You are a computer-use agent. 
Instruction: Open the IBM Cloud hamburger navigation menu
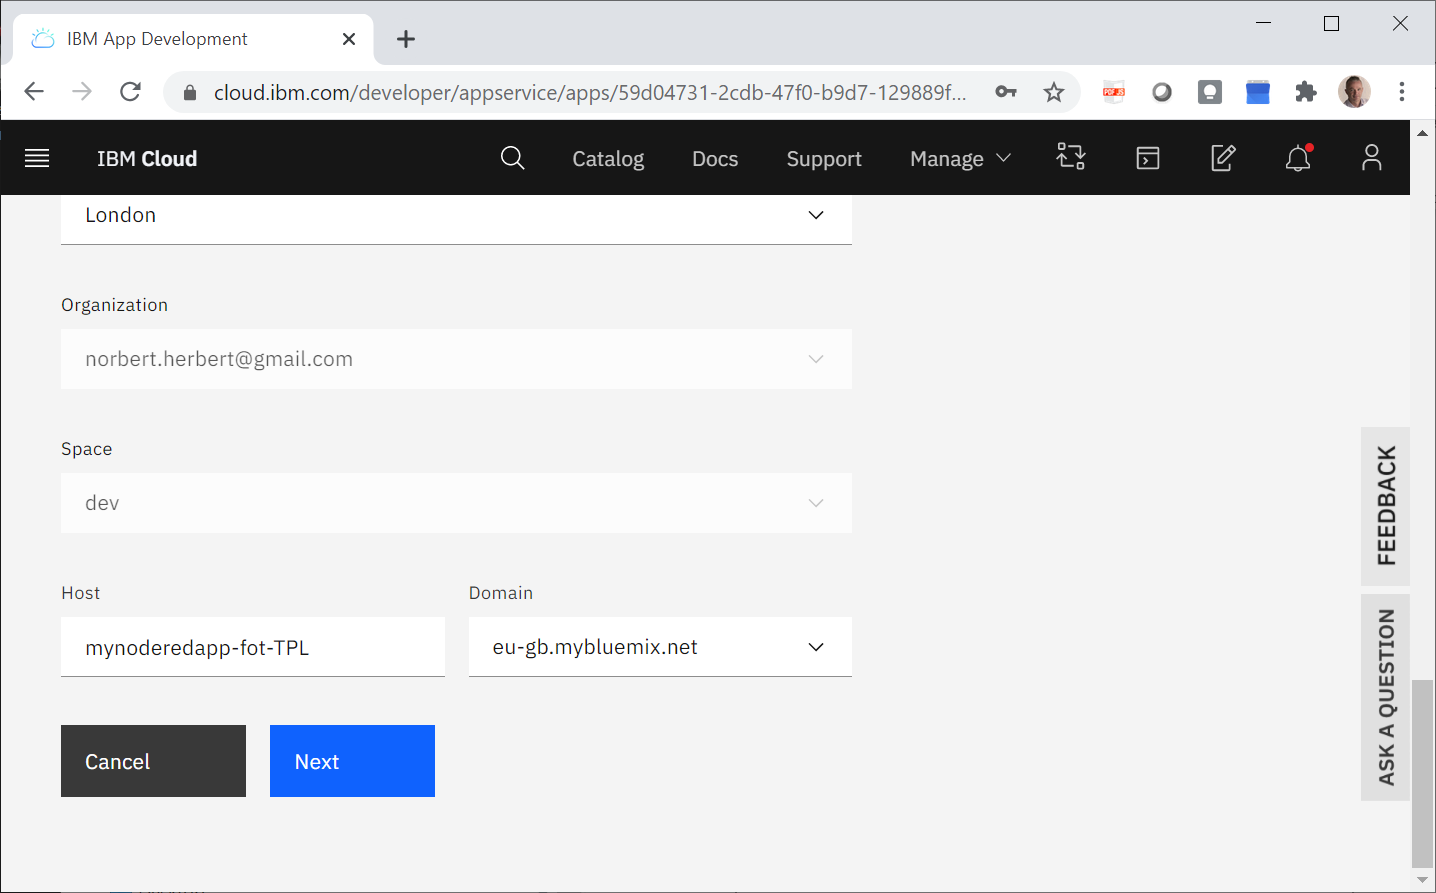pos(37,158)
